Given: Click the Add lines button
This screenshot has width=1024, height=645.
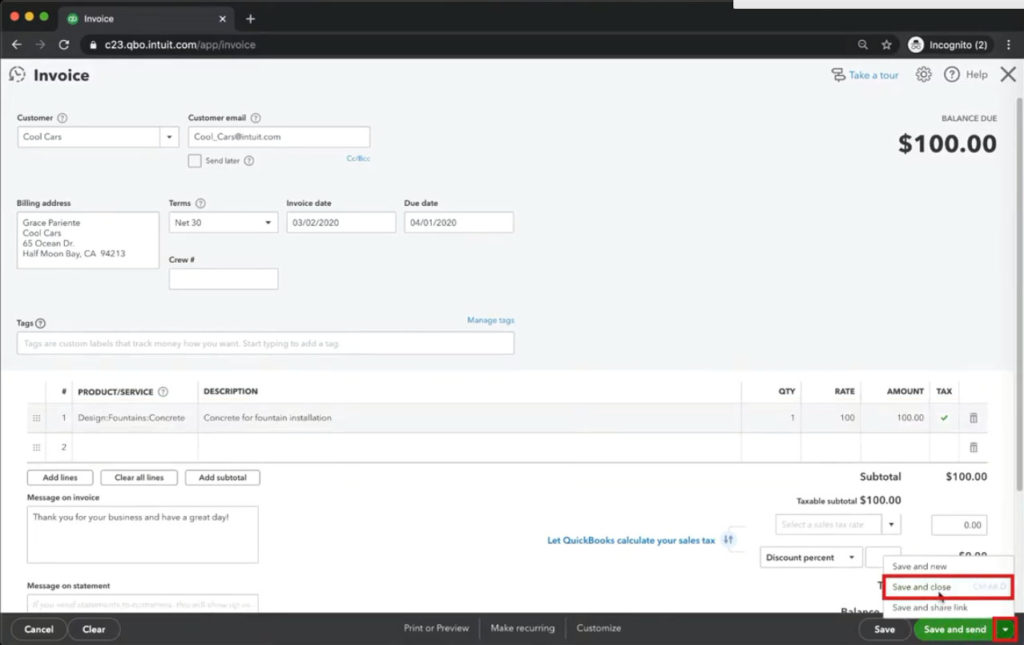Looking at the screenshot, I should click(60, 477).
